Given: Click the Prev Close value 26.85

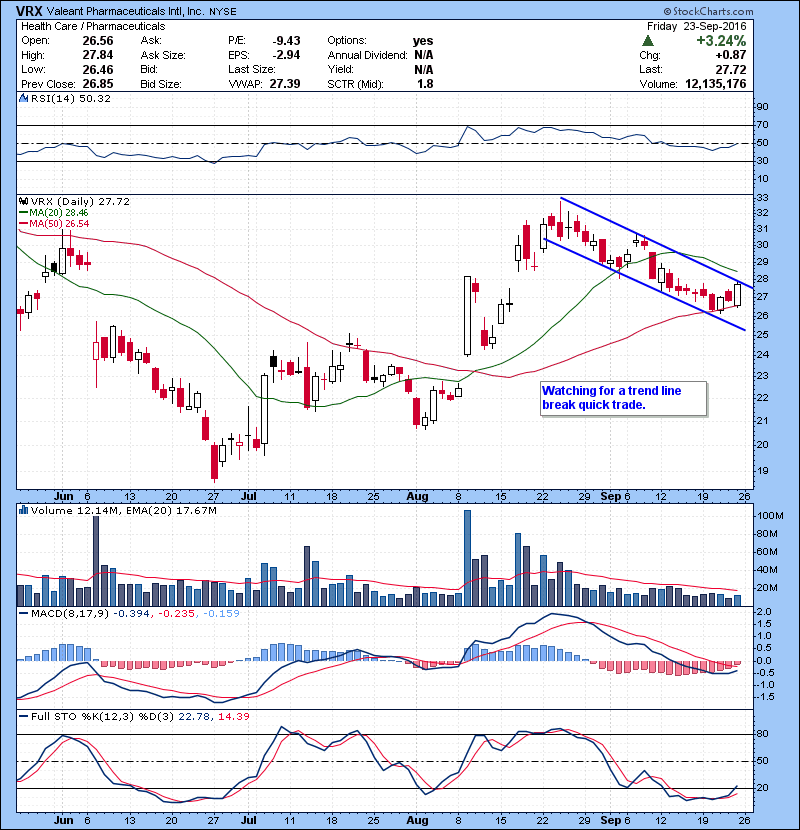Looking at the screenshot, I should (98, 84).
